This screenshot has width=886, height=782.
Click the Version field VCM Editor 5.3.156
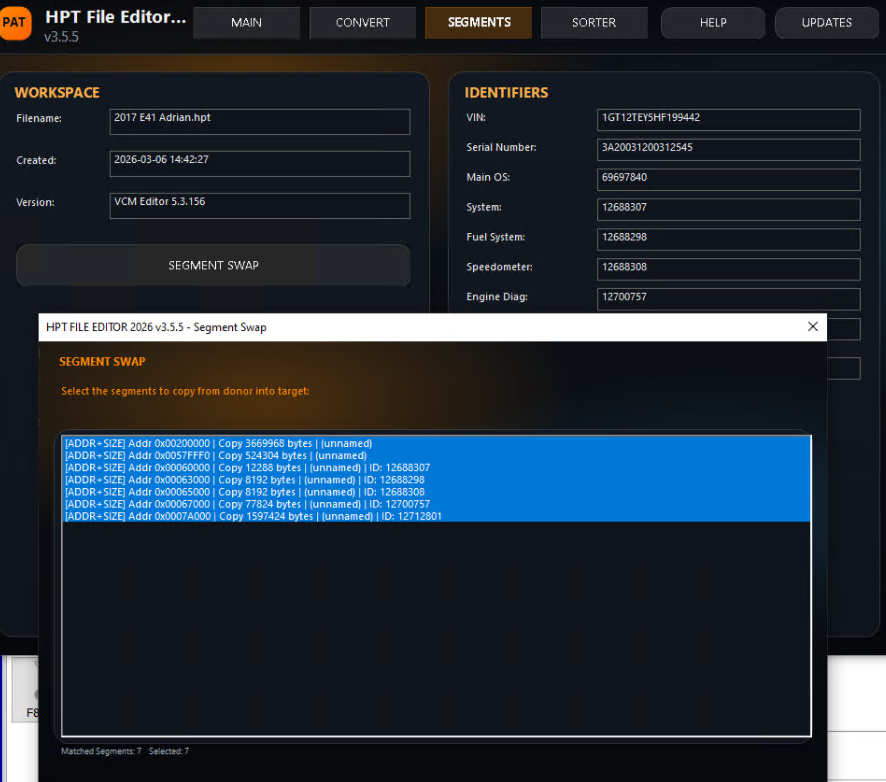coord(259,205)
